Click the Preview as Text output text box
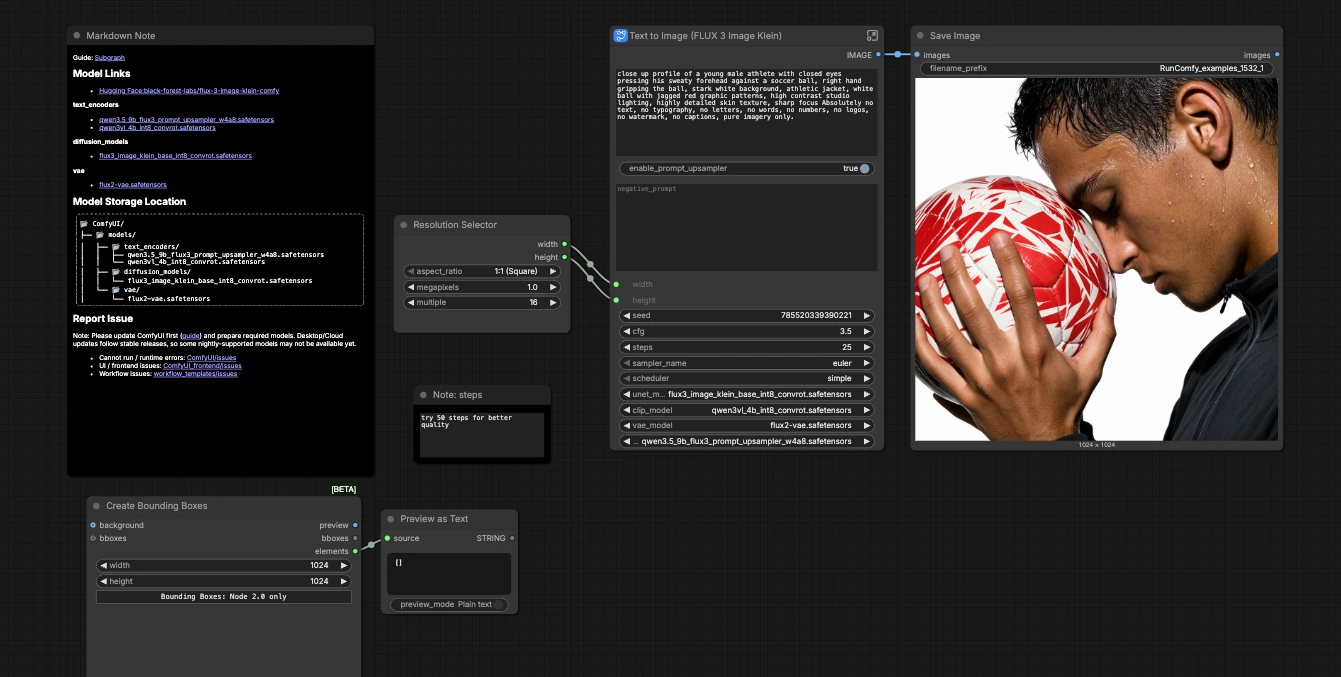Screen dimensions: 1341x677 [449, 574]
